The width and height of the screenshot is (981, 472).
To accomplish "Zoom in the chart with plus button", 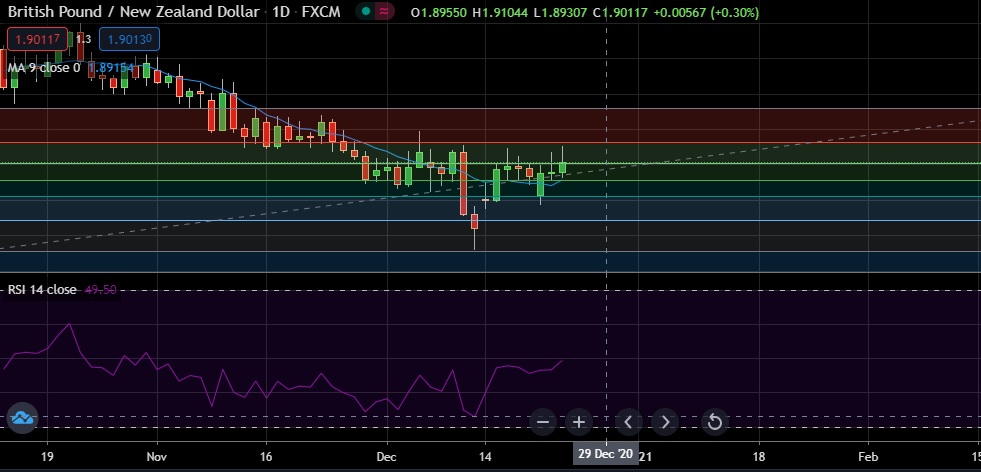I will coord(579,423).
